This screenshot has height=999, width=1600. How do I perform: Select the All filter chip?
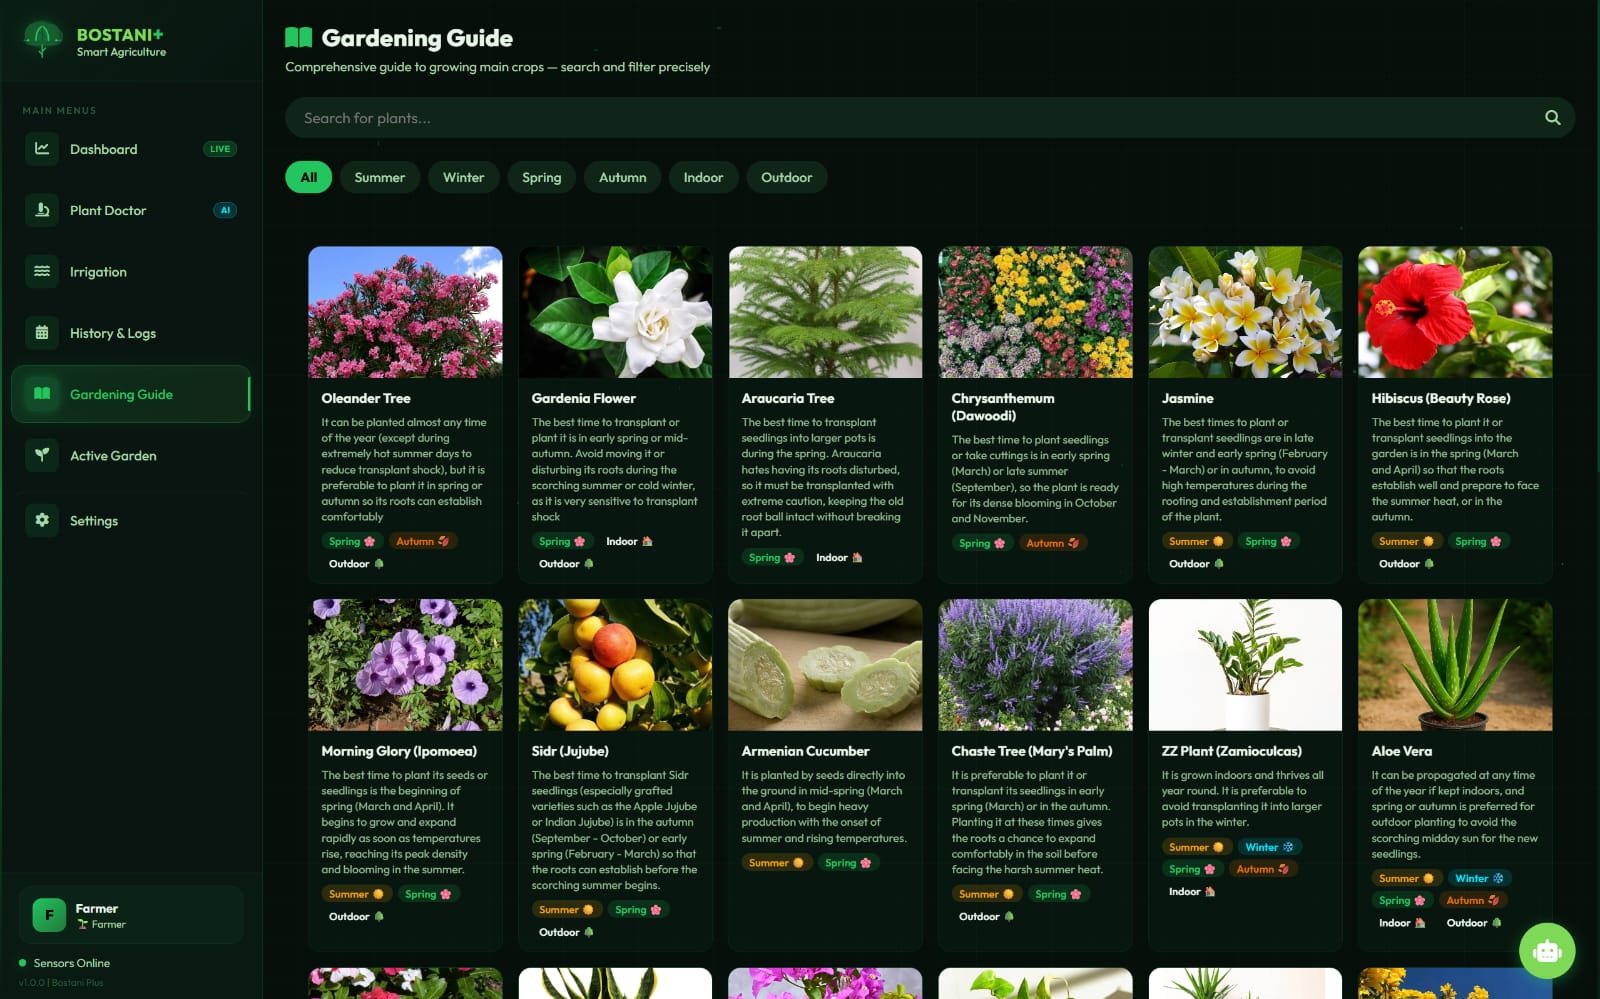[308, 177]
